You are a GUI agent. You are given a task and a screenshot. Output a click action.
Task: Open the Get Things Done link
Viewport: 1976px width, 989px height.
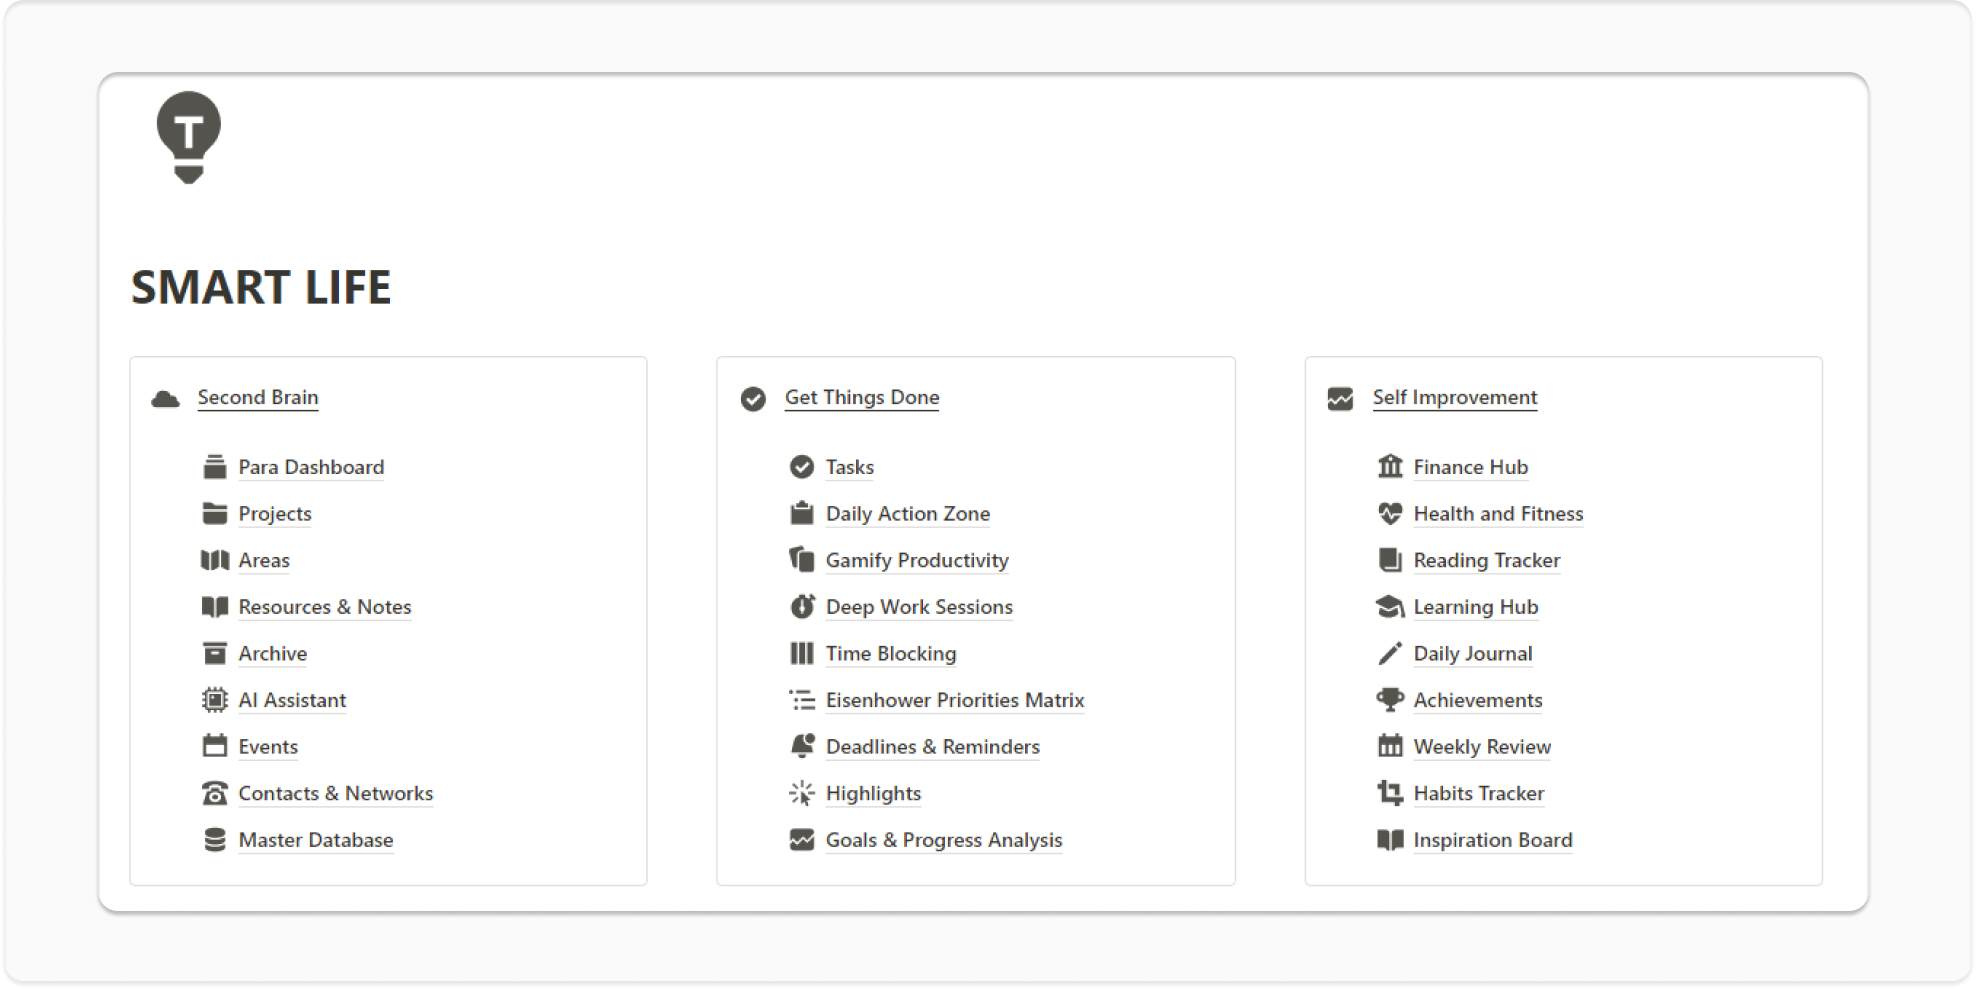click(862, 398)
